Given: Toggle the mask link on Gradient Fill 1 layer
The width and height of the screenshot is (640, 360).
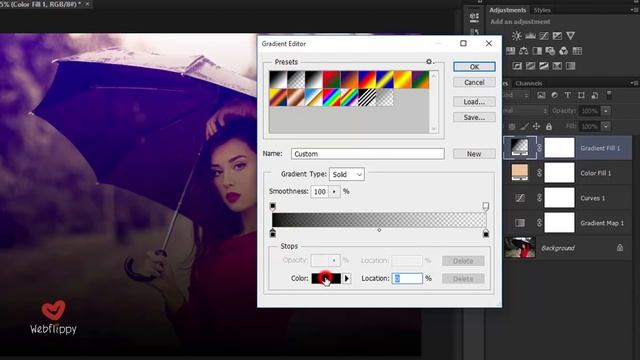Looking at the screenshot, I should tap(539, 148).
